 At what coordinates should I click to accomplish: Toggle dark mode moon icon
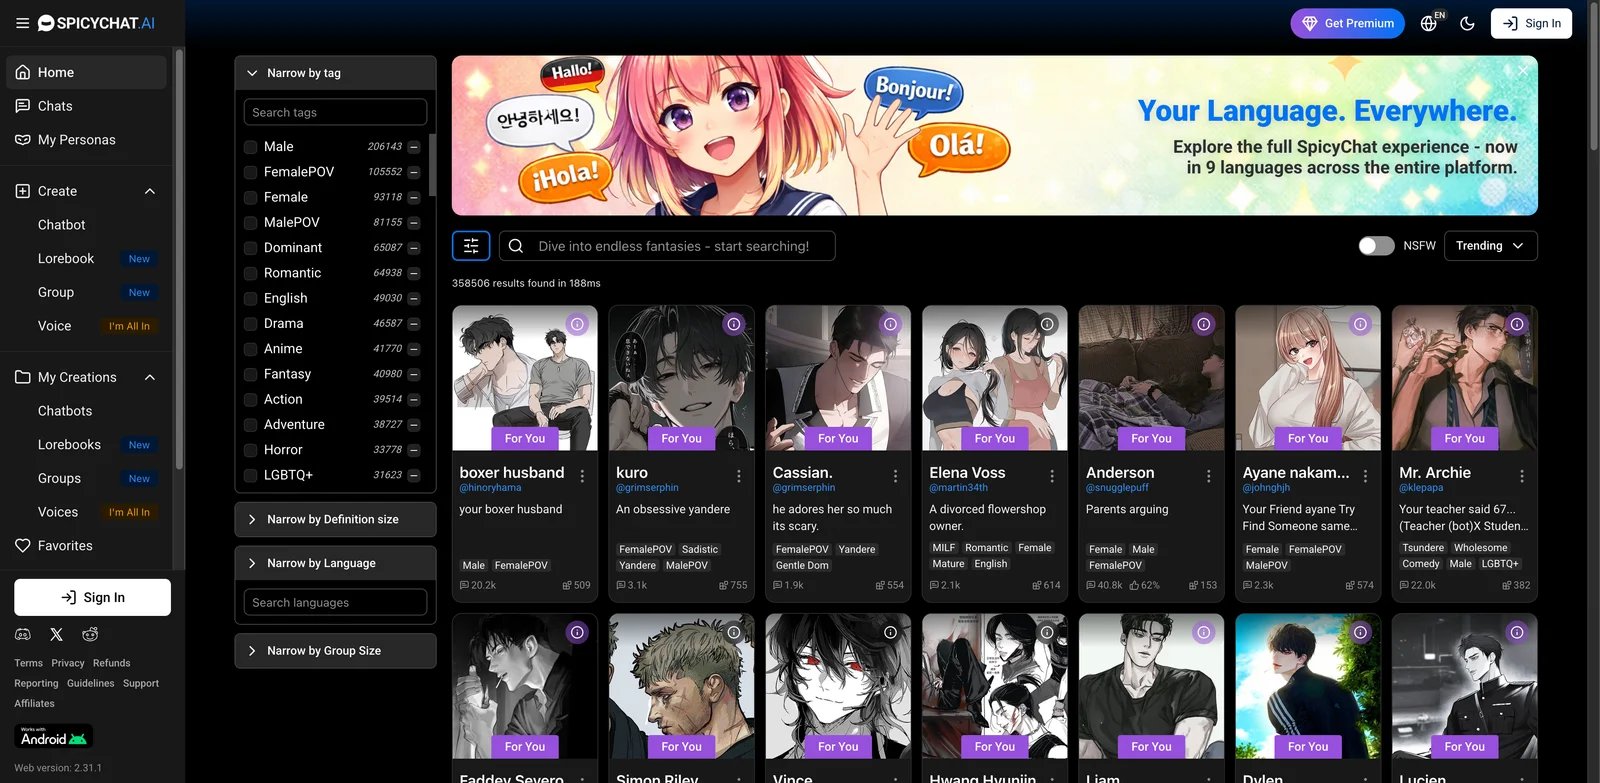[x=1467, y=23]
